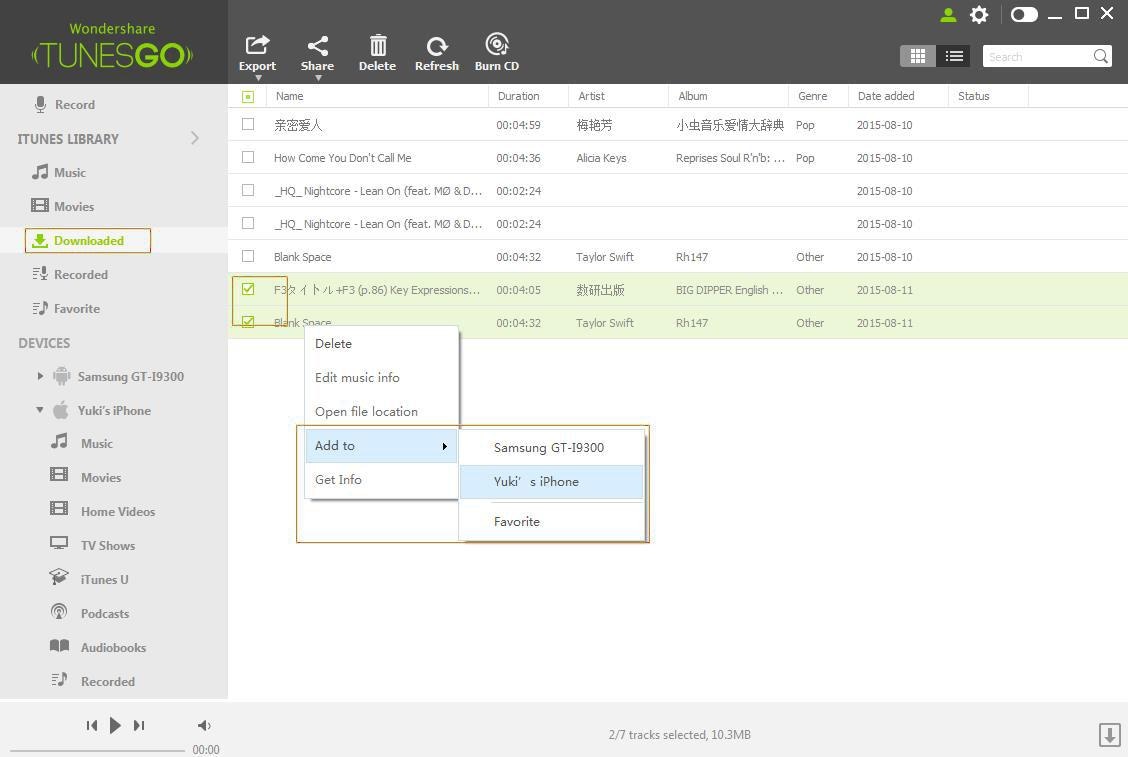Click the download queue icon in status bar
The image size is (1128, 757).
tap(1109, 735)
